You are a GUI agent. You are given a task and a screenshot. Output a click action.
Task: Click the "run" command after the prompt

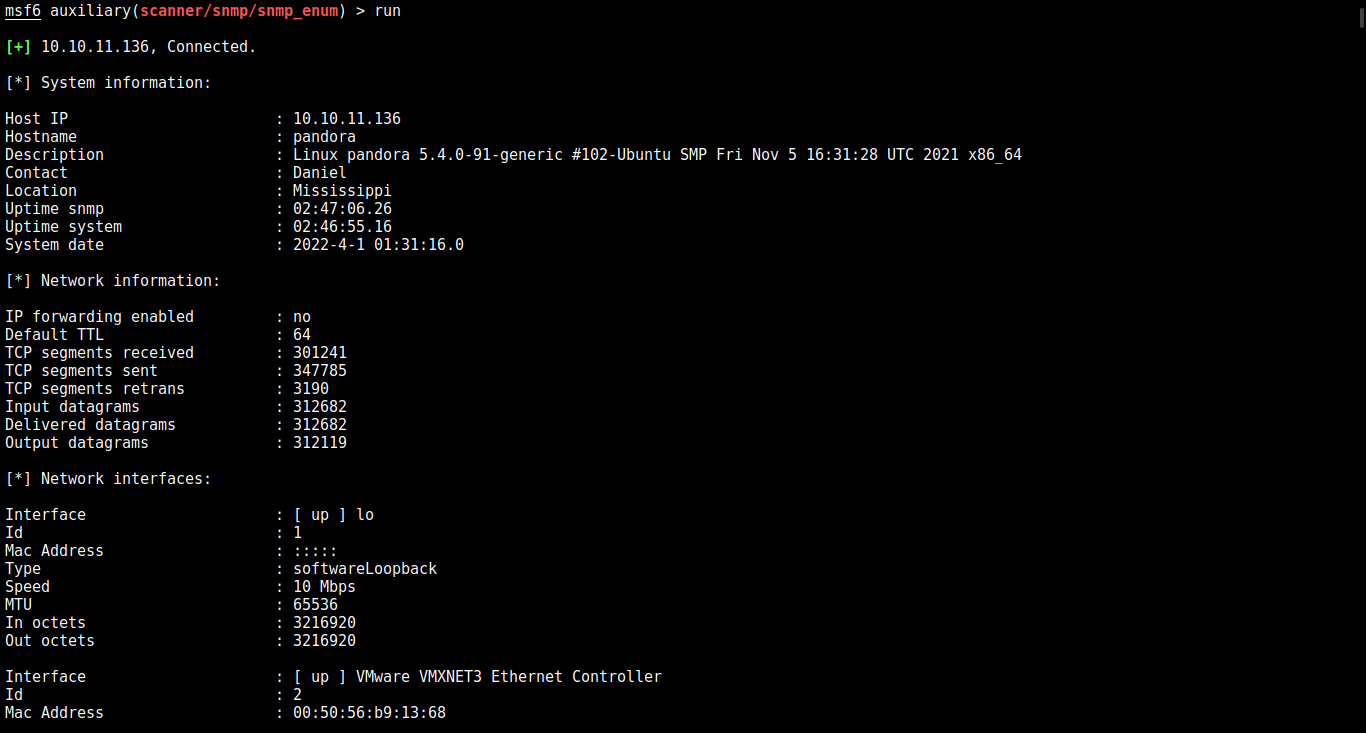tap(387, 11)
